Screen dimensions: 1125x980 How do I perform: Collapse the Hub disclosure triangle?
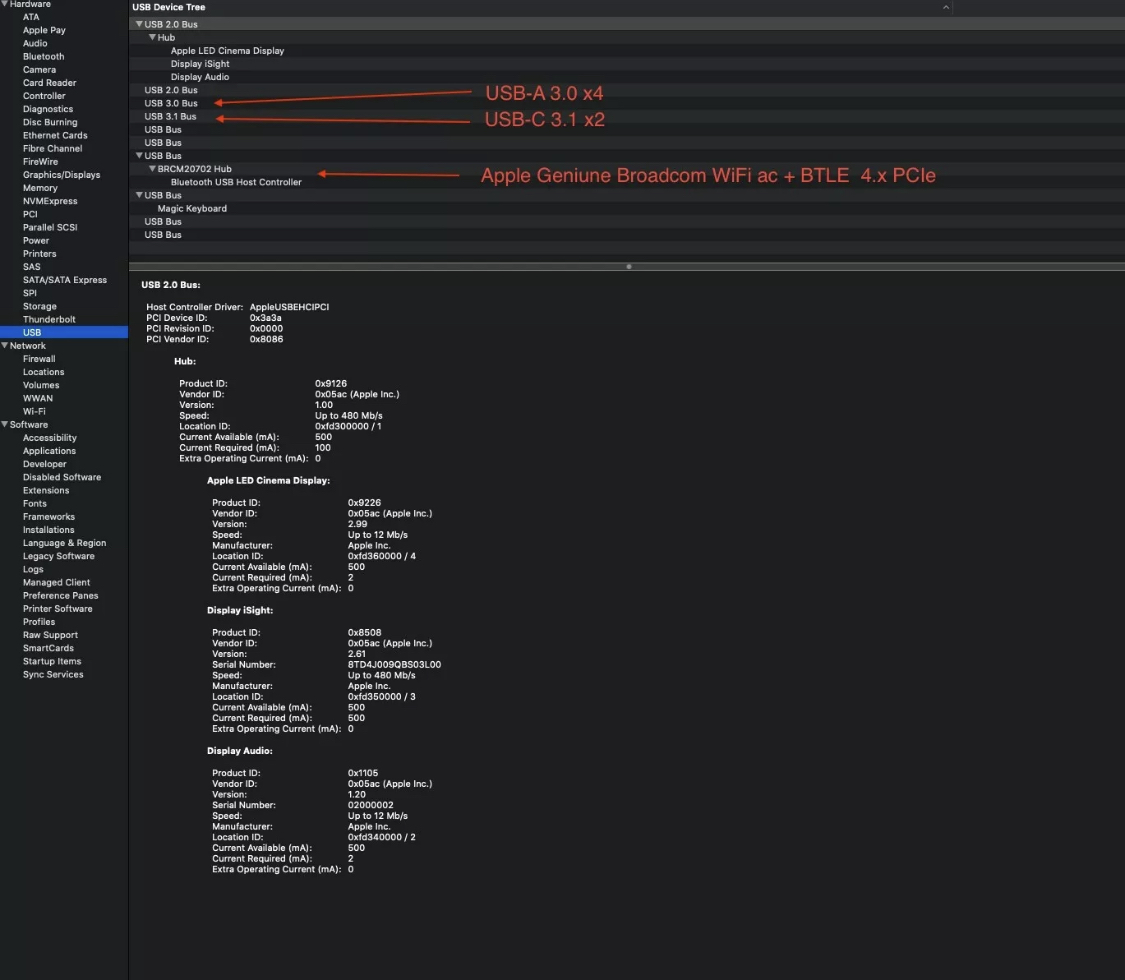[x=152, y=37]
